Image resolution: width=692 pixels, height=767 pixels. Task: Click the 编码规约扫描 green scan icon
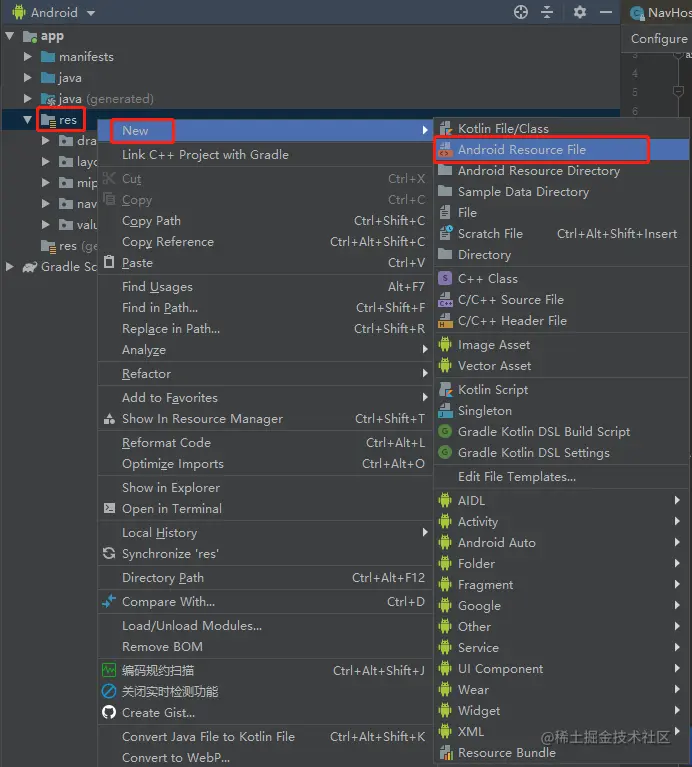[109, 670]
